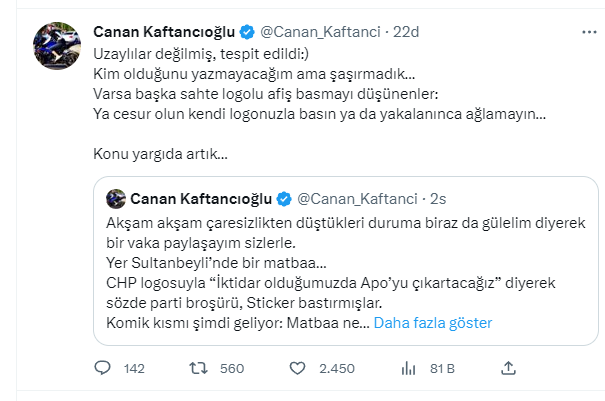Click the 2.450 like count

tap(337, 369)
